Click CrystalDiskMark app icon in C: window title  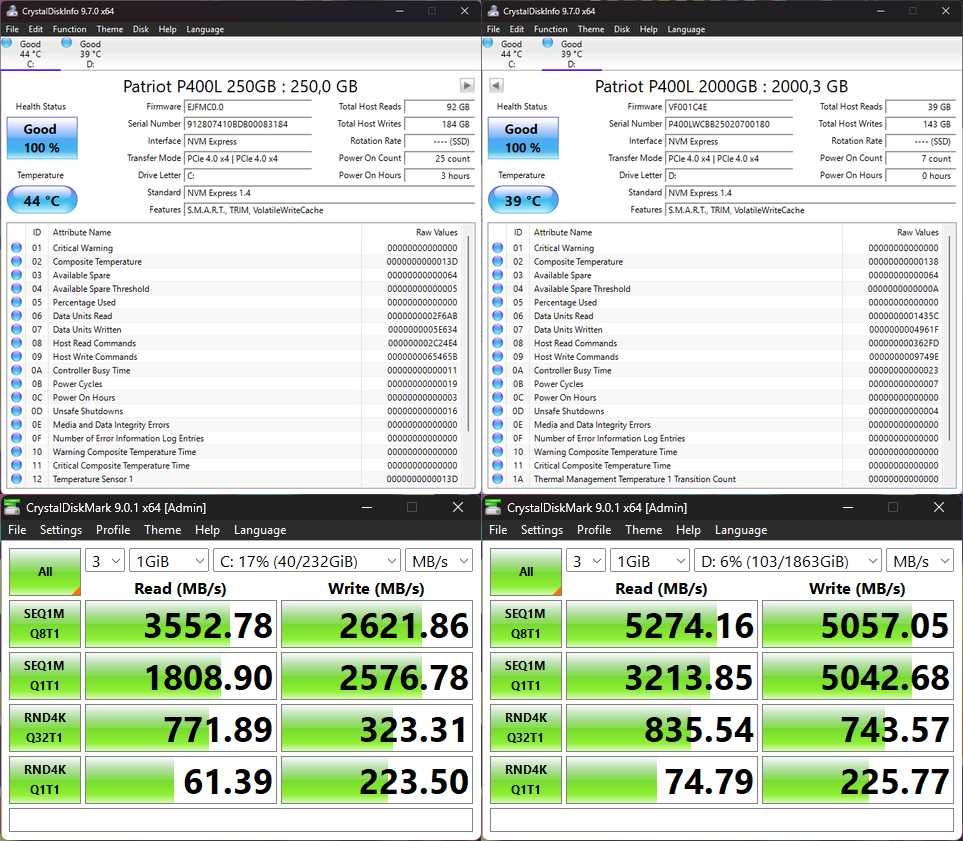(x=12, y=507)
